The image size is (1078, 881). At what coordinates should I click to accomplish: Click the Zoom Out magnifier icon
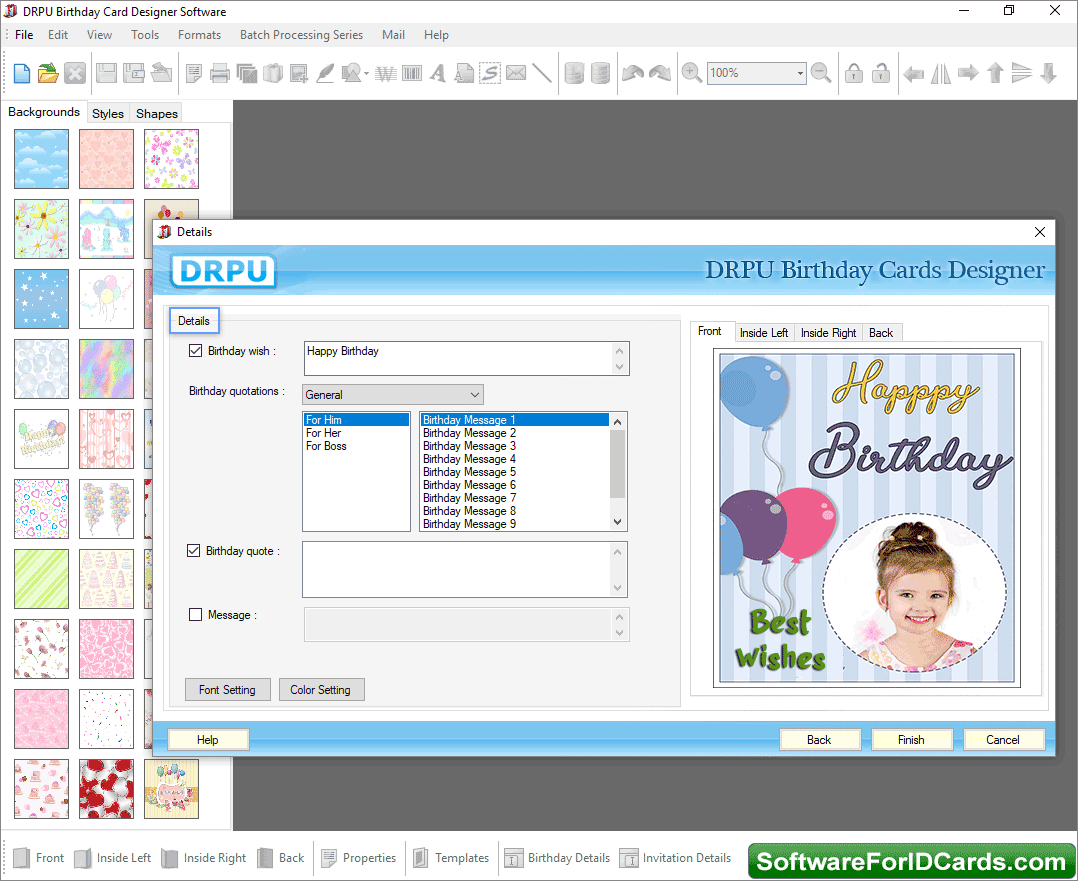(x=821, y=73)
